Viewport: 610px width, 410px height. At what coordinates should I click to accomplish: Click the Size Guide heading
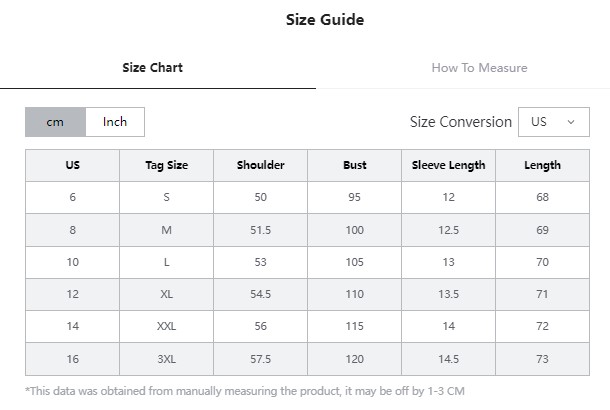325,19
